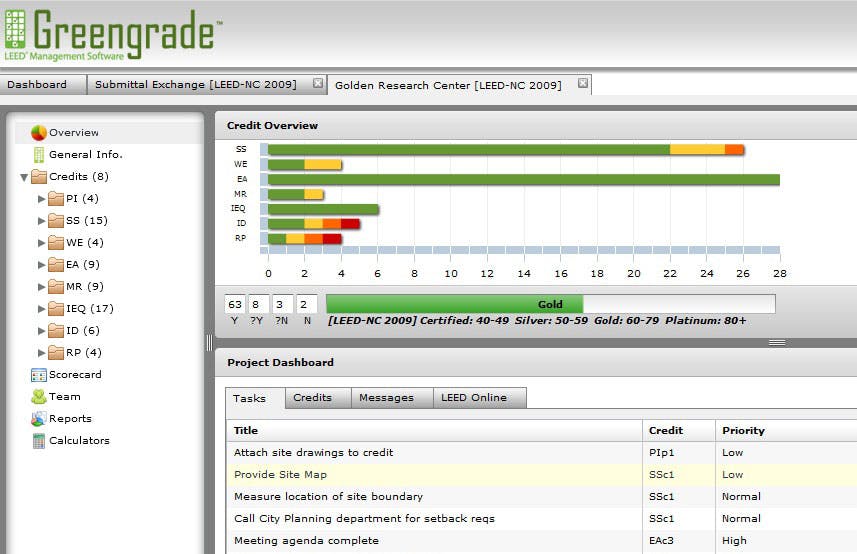This screenshot has width=857, height=554.
Task: Click the General Info. building icon
Action: click(x=39, y=155)
